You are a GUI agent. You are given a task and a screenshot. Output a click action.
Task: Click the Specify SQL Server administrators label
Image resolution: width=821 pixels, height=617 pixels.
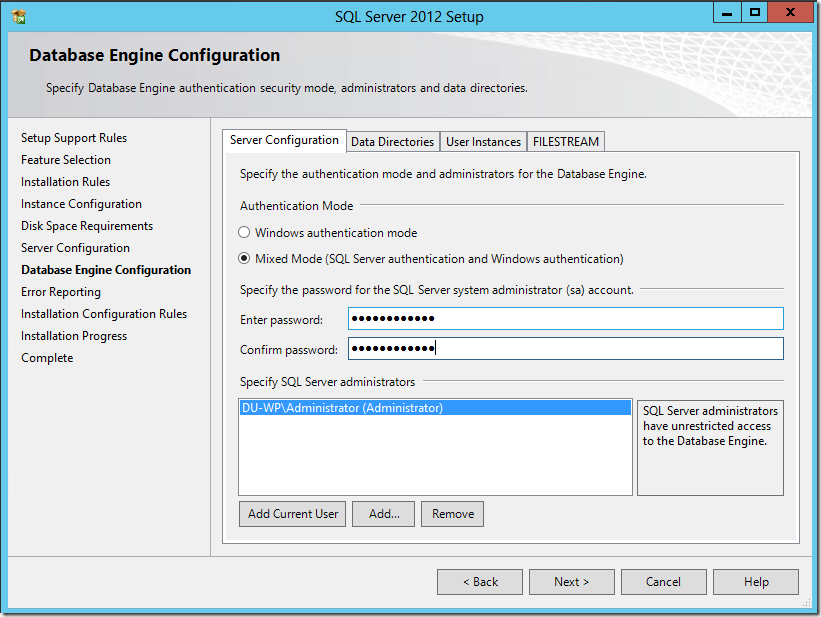pos(327,382)
